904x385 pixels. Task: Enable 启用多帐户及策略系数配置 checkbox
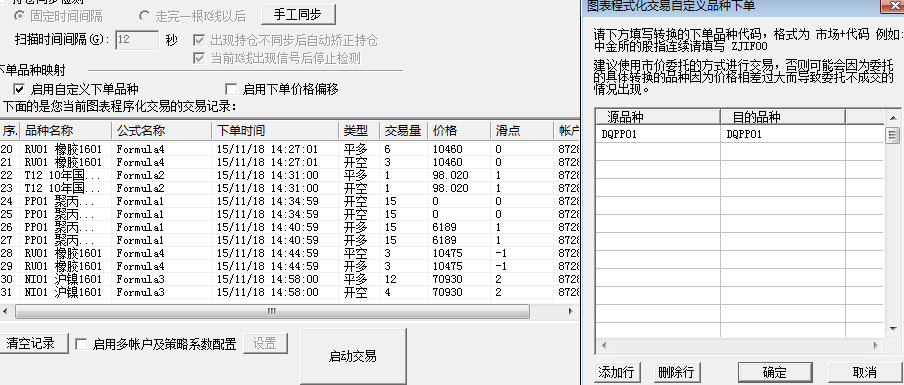pyautogui.click(x=81, y=344)
